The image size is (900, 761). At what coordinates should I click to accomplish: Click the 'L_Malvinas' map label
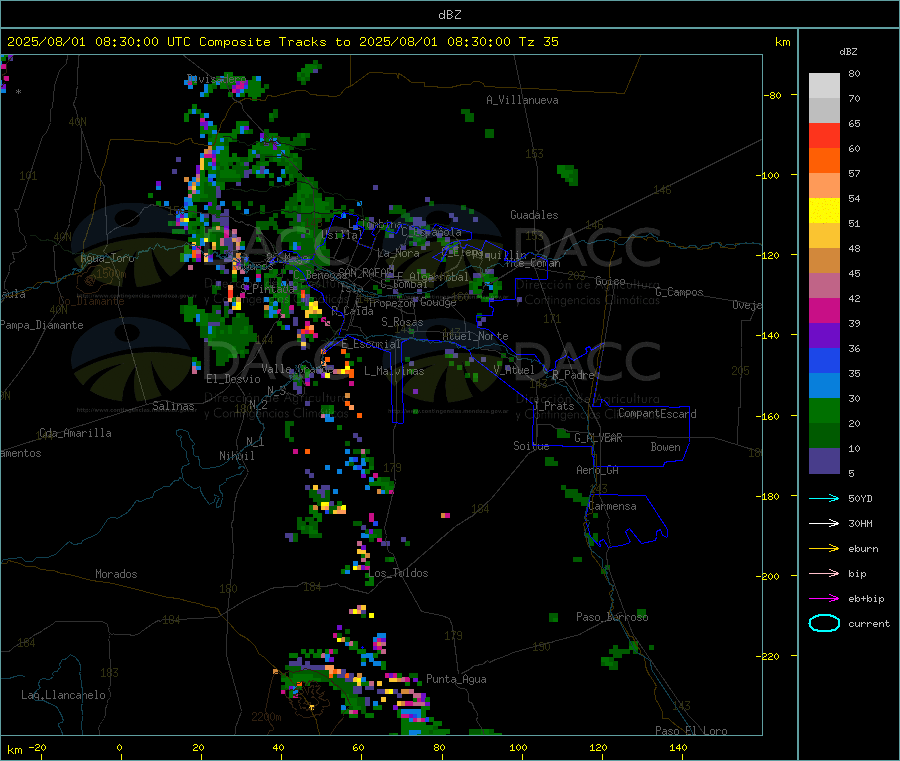coord(394,371)
